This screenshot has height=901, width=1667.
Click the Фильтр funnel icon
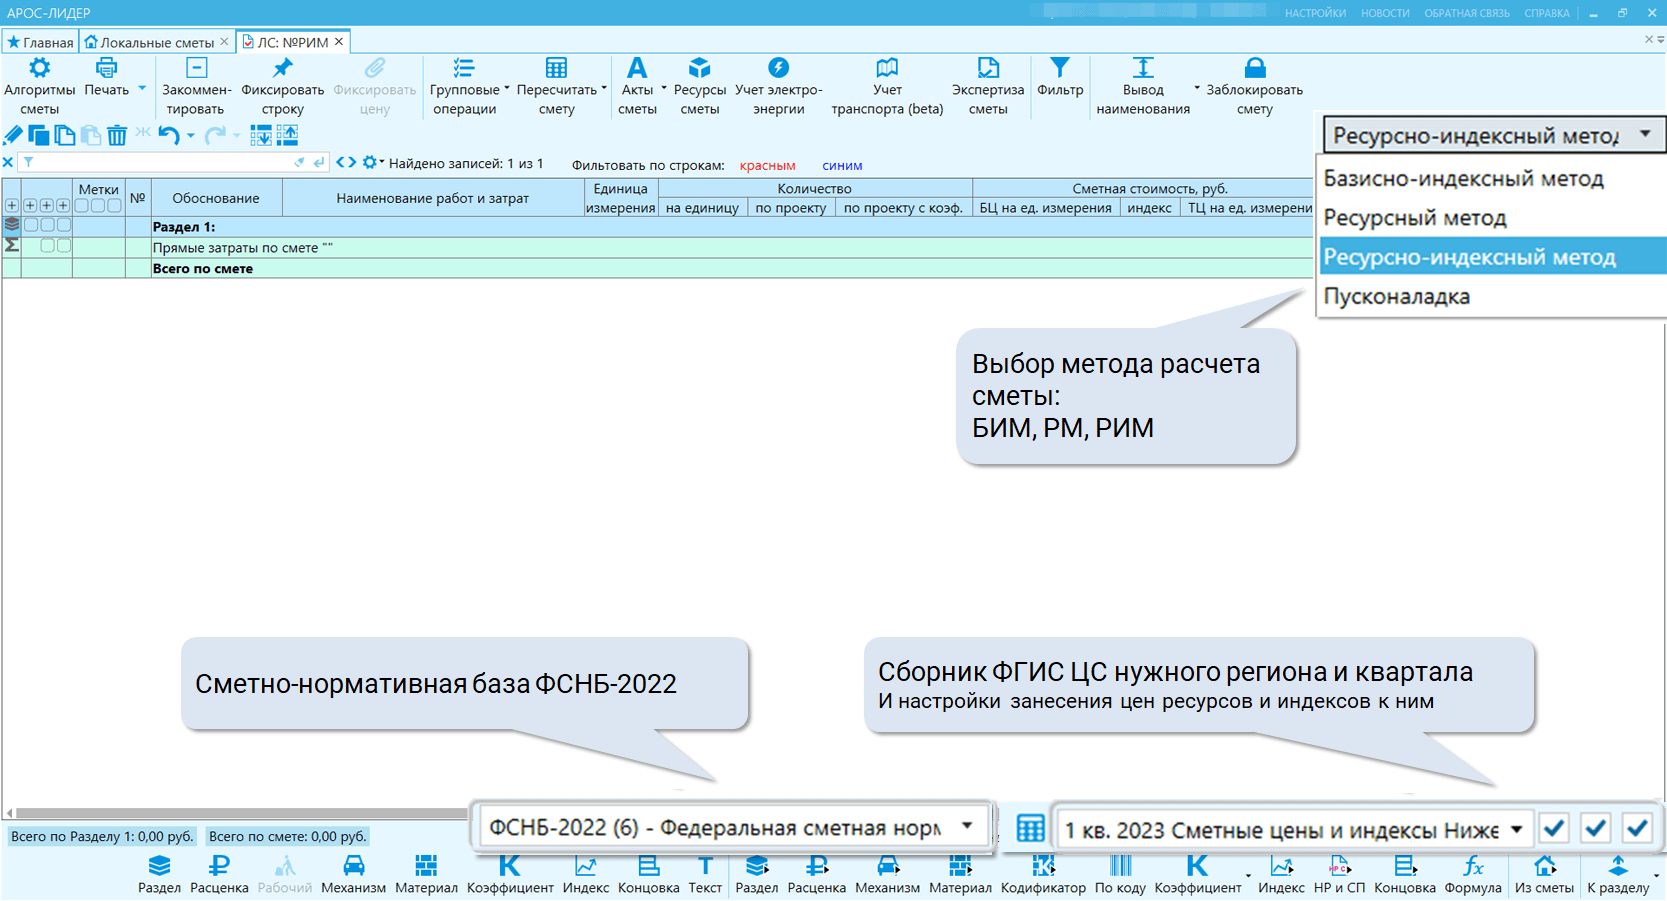1060,68
